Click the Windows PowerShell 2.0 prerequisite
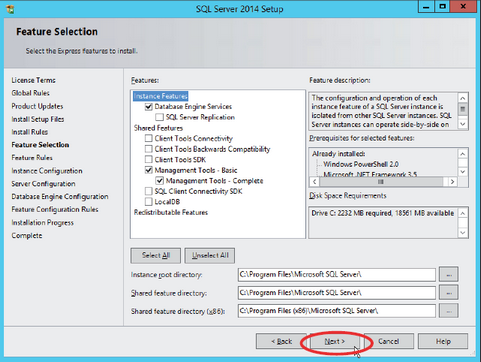 click(361, 164)
